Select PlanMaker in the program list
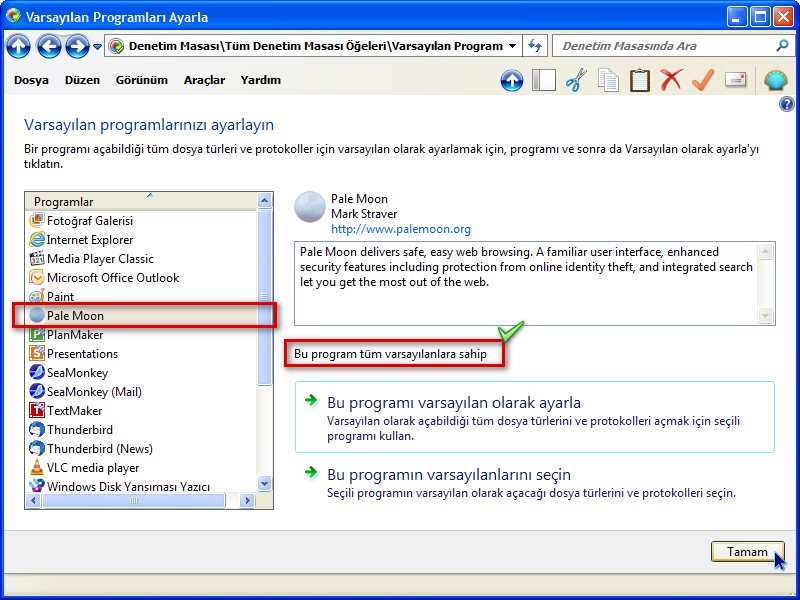 141,335
